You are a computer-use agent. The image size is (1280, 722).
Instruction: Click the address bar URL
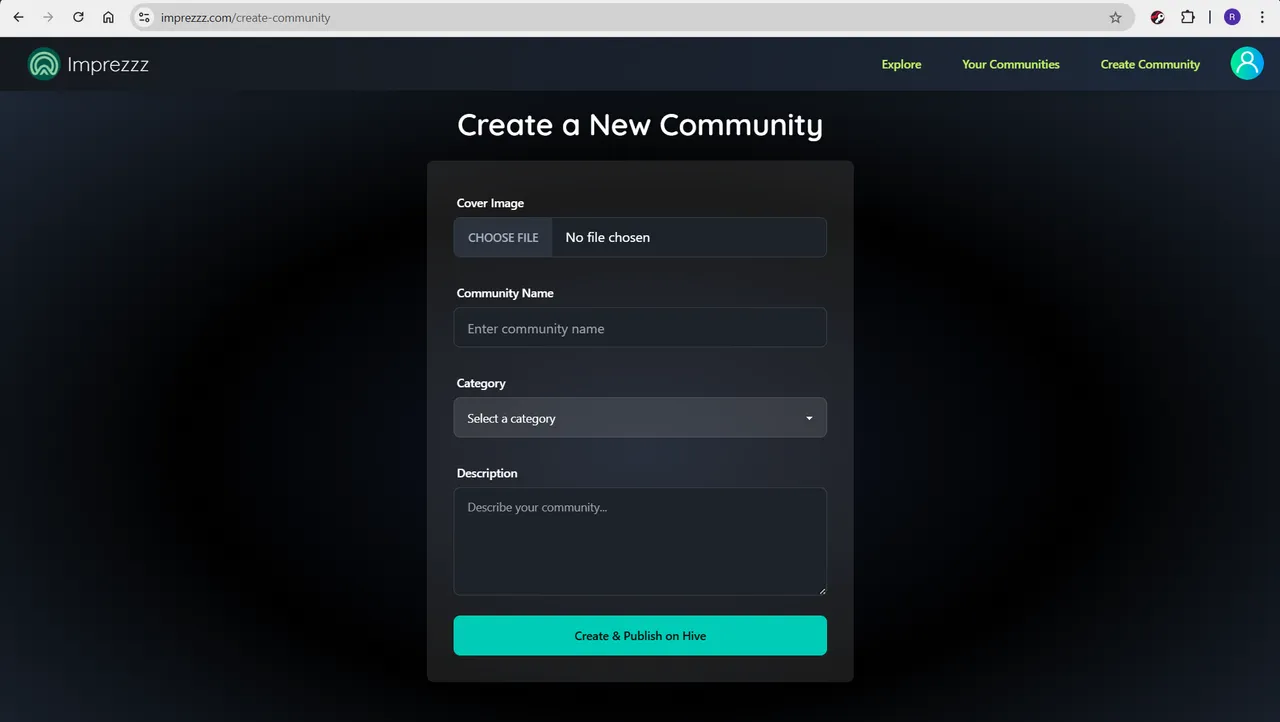245,17
